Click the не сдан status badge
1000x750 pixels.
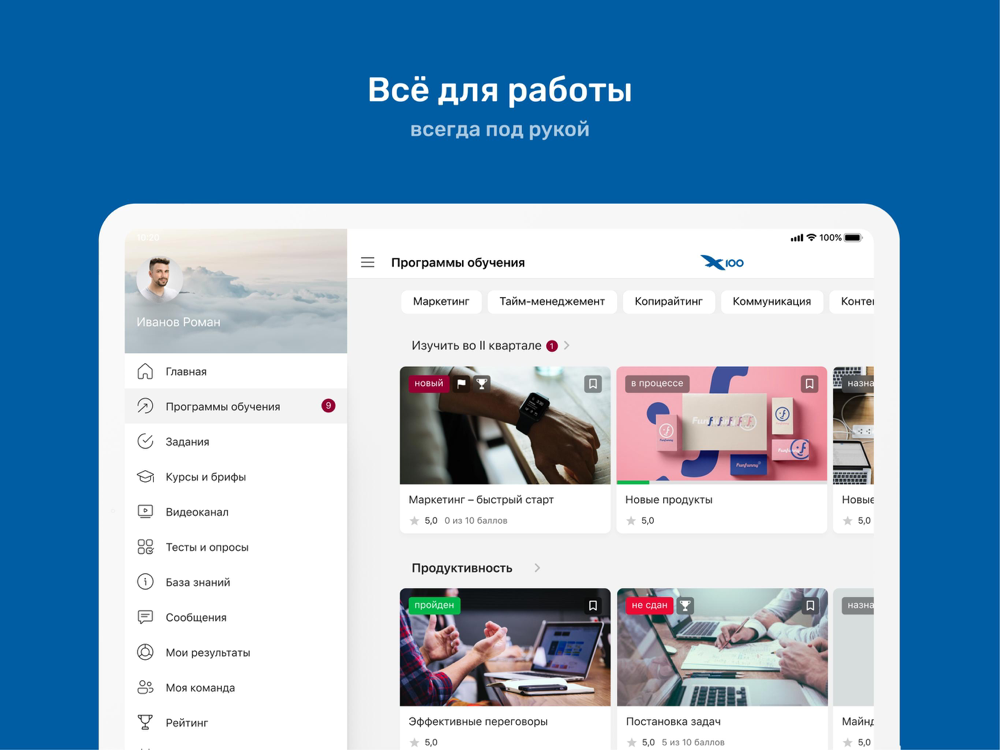click(x=649, y=605)
